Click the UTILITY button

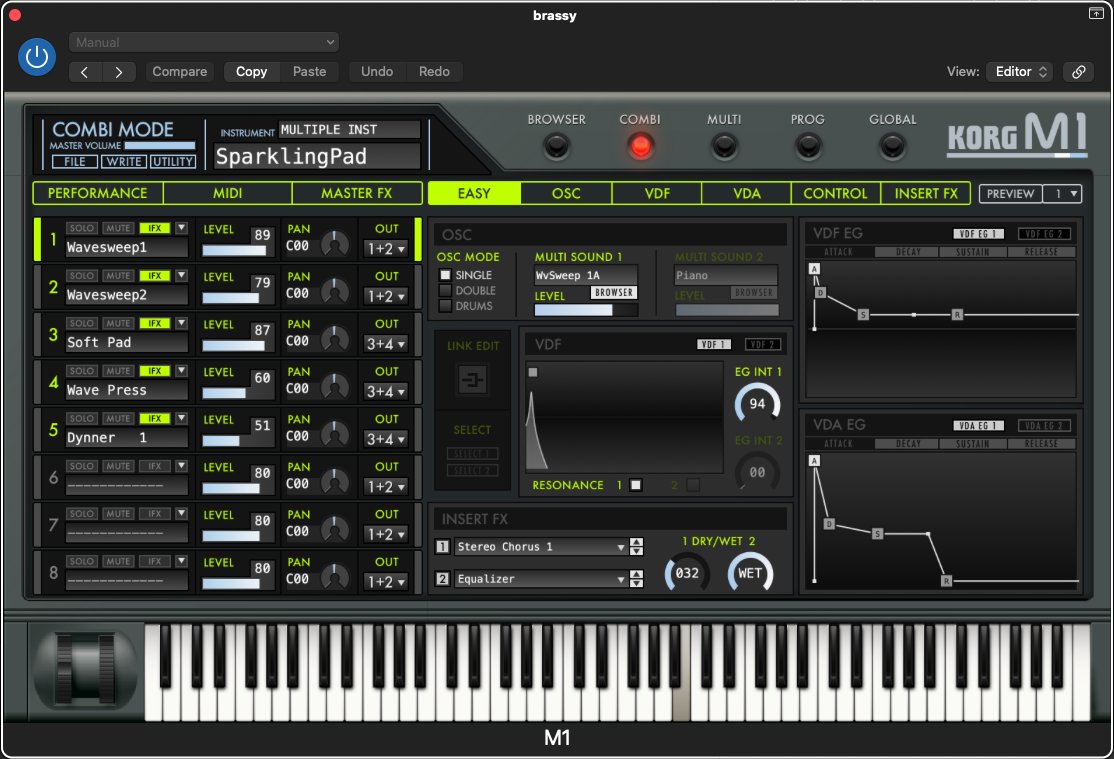point(173,162)
